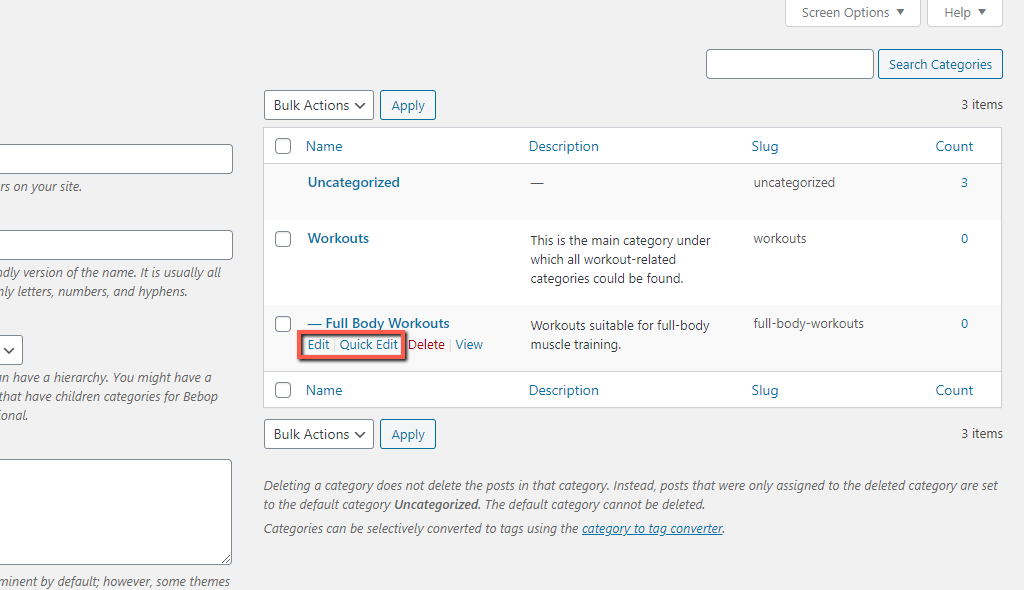Click the top Apply button
This screenshot has height=590, width=1024.
(x=408, y=105)
